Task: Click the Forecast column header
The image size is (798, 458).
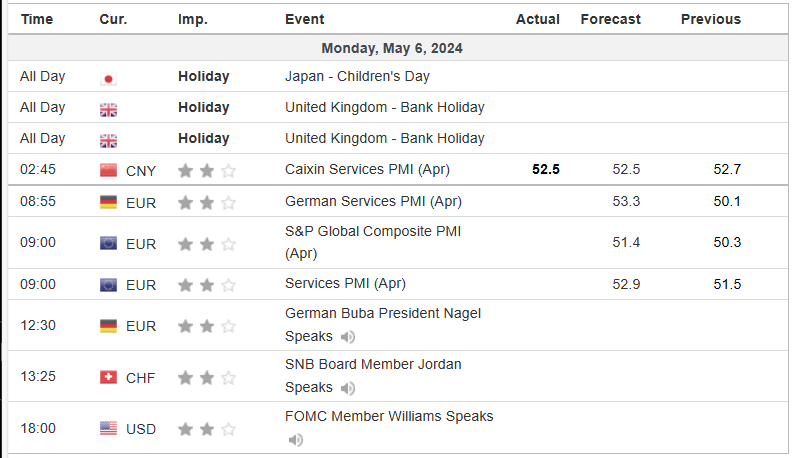Action: point(609,19)
